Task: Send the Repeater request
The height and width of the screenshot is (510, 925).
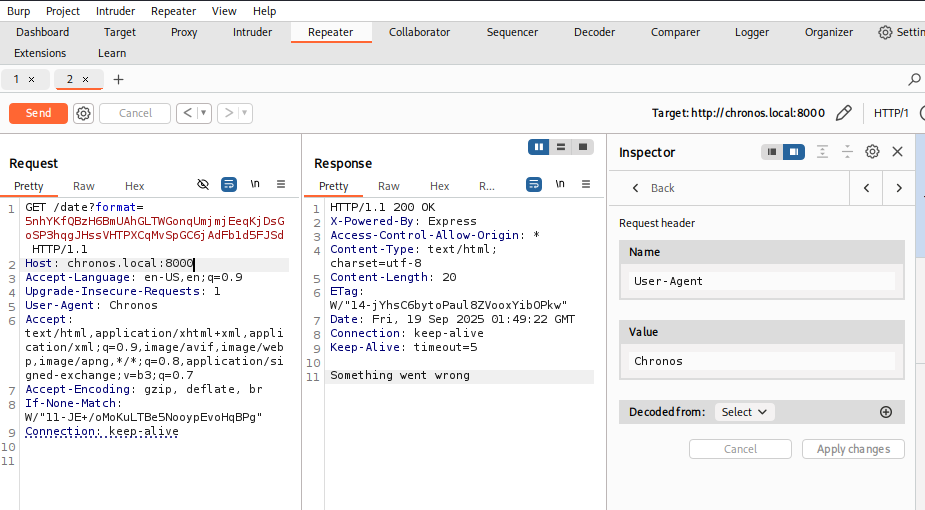Action: click(x=38, y=113)
